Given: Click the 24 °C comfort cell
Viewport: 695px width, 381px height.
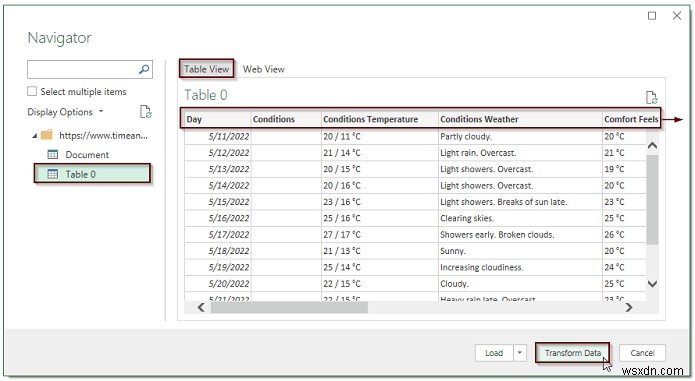Looking at the screenshot, I should point(624,268).
